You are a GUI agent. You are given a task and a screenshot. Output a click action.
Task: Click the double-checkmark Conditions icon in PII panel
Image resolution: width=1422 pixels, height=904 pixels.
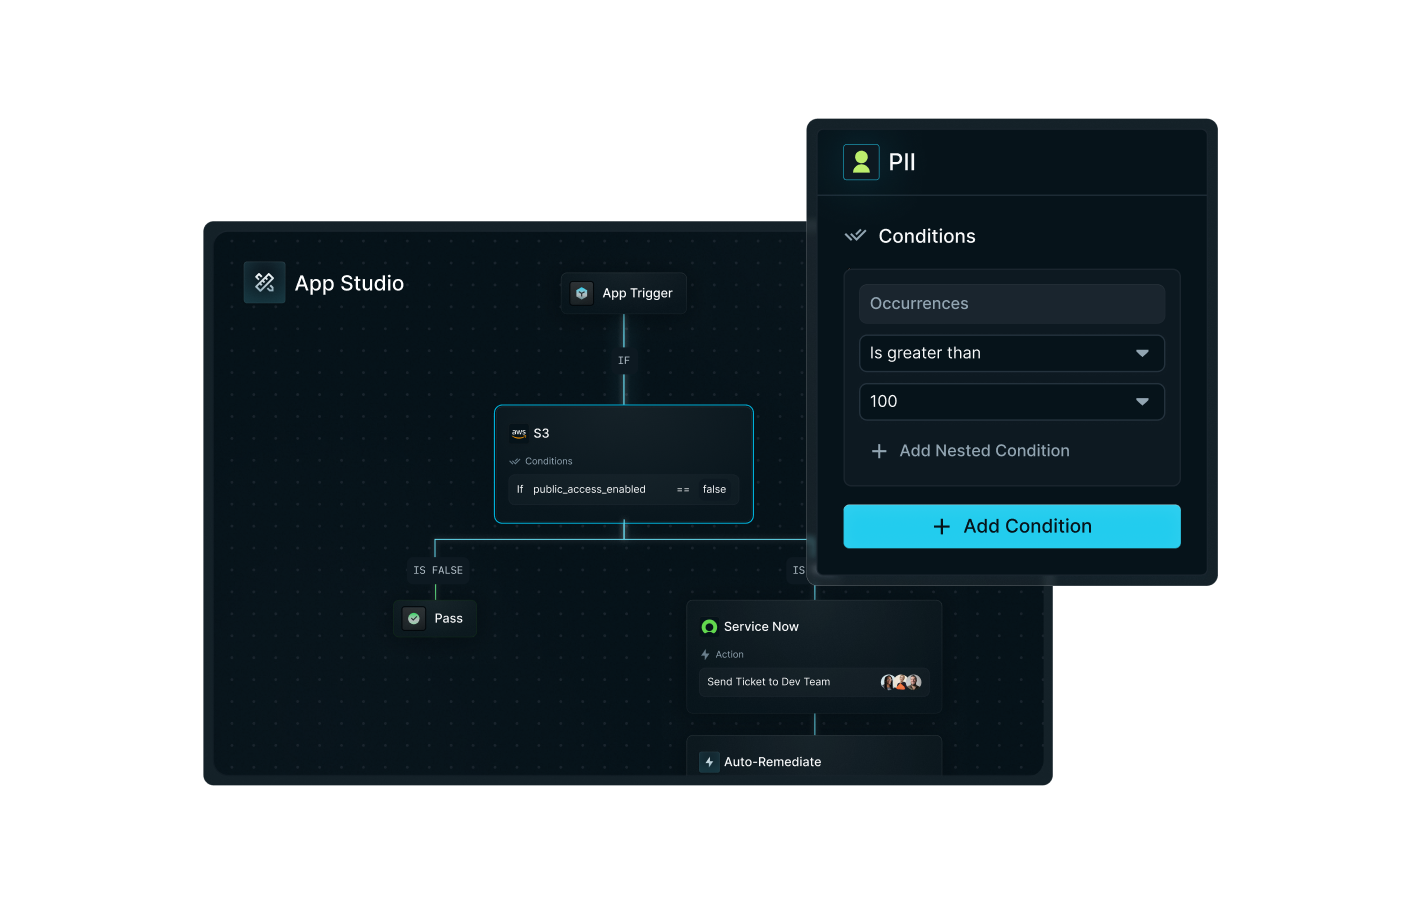tap(855, 235)
